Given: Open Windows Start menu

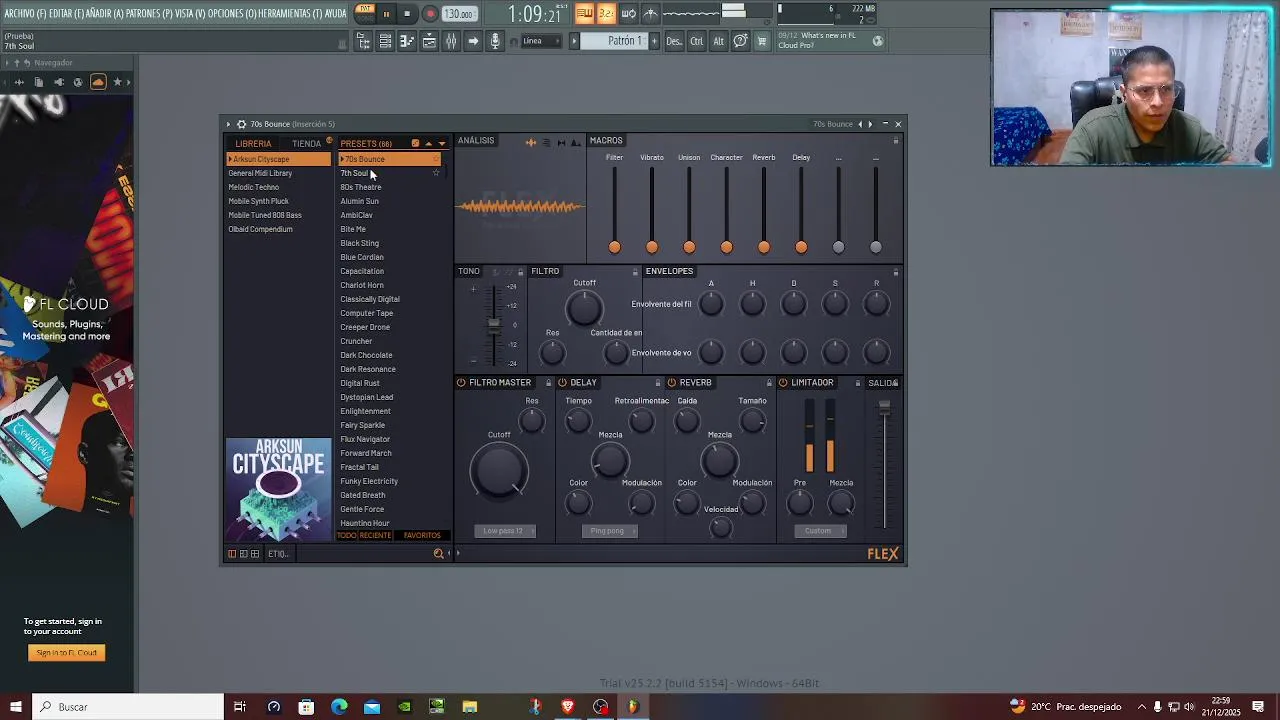Looking at the screenshot, I should [15, 707].
